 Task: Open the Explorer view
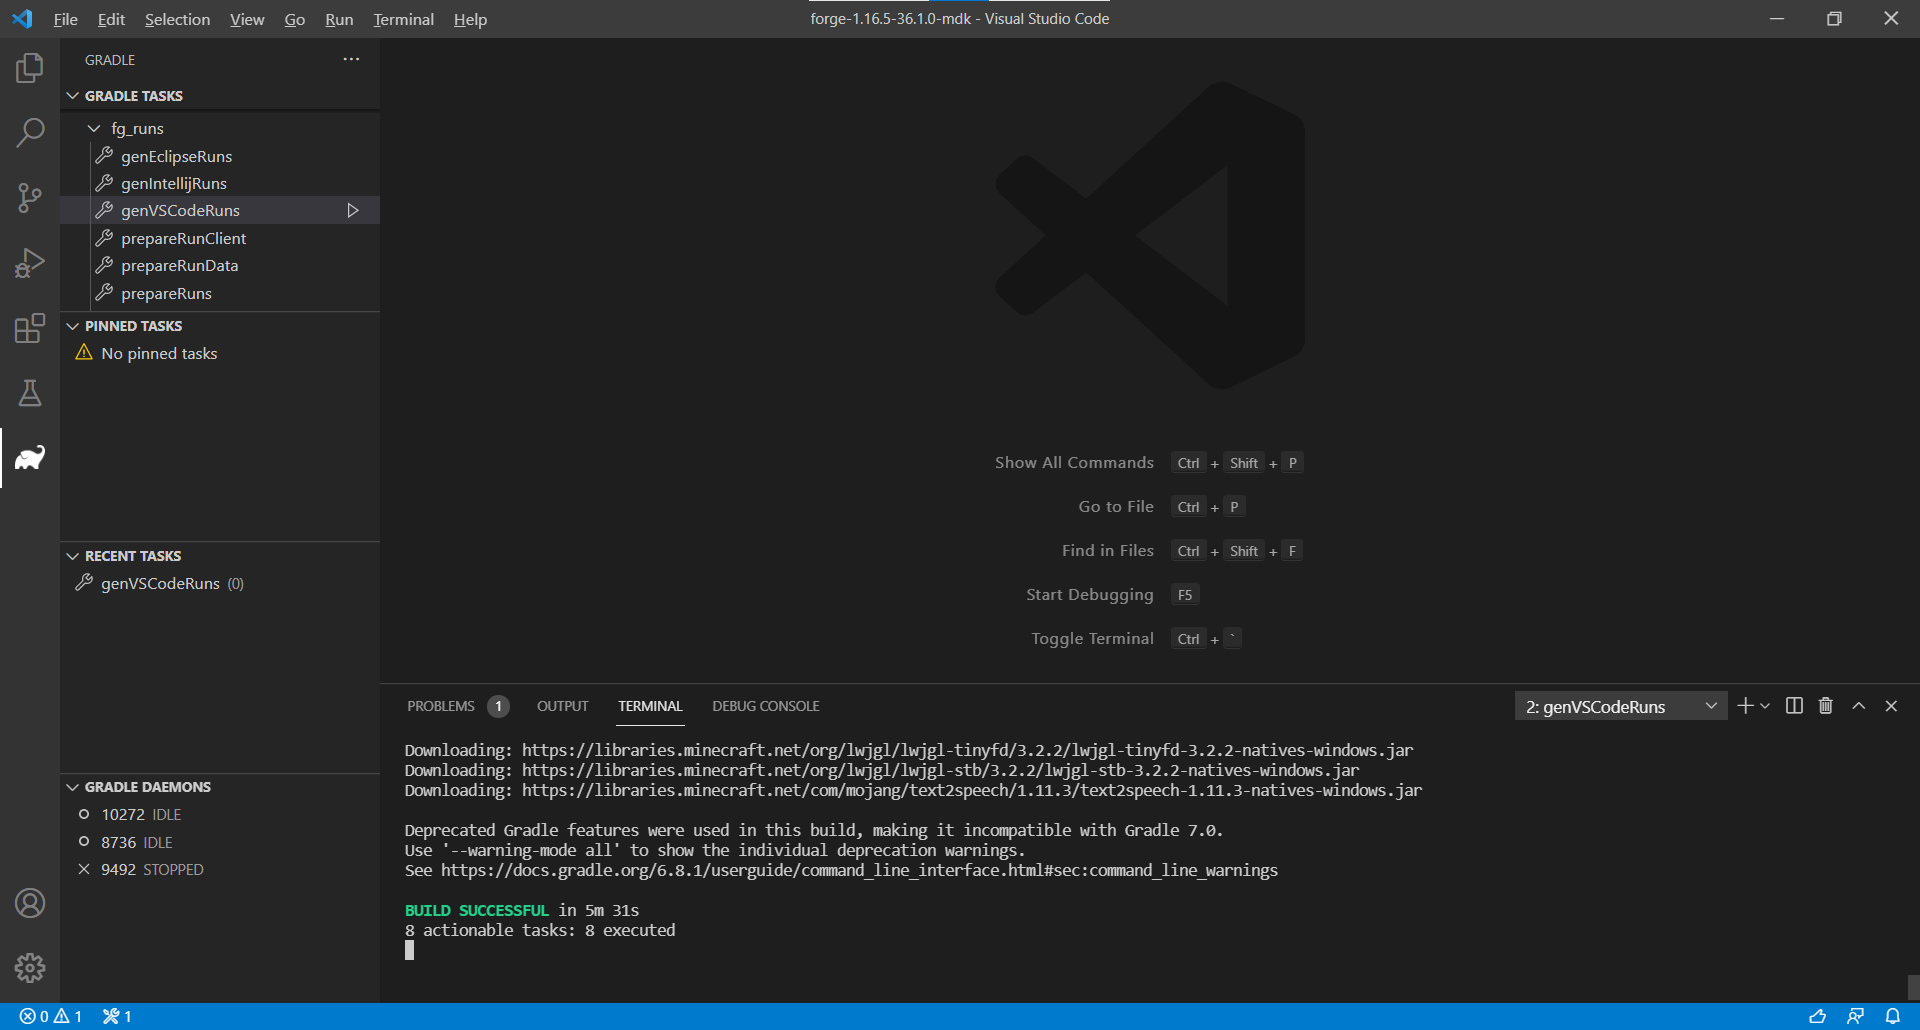pos(29,68)
